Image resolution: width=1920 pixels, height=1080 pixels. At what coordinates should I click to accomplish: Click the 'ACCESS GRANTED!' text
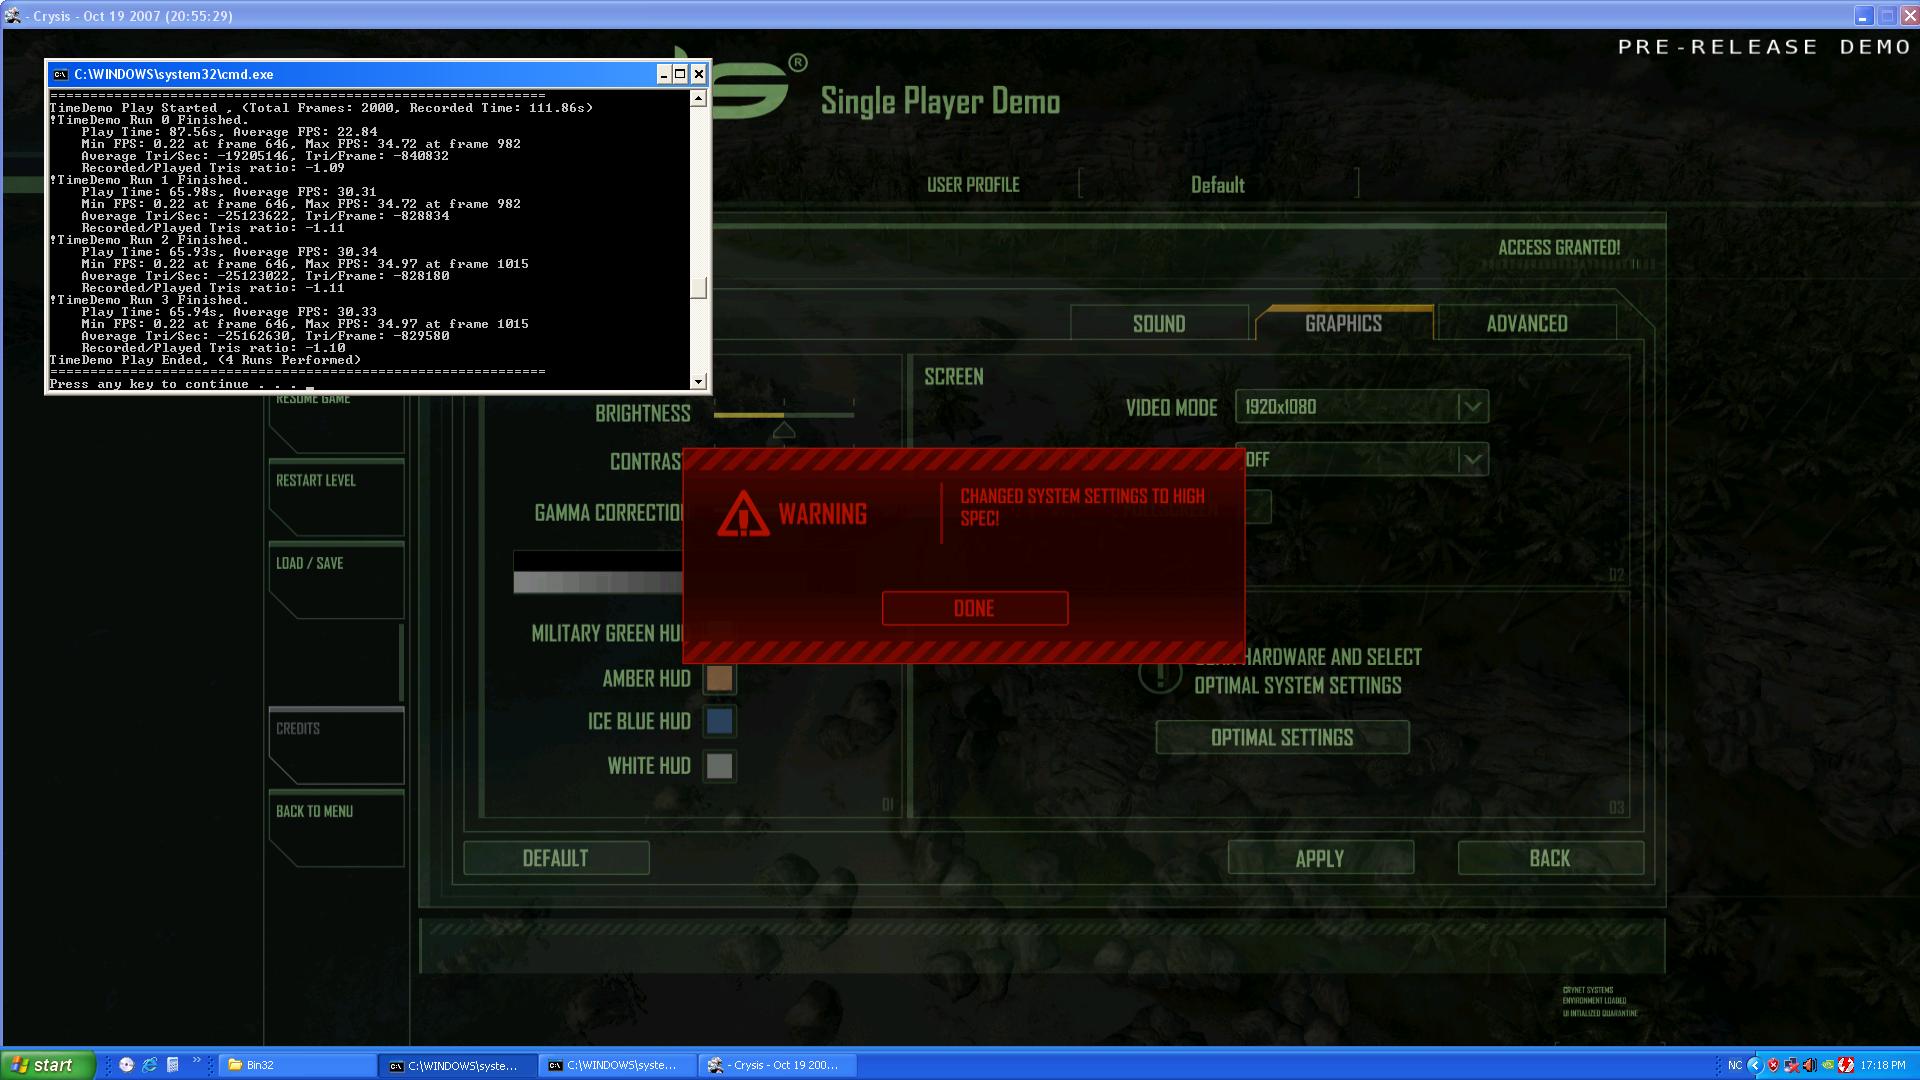click(1559, 247)
